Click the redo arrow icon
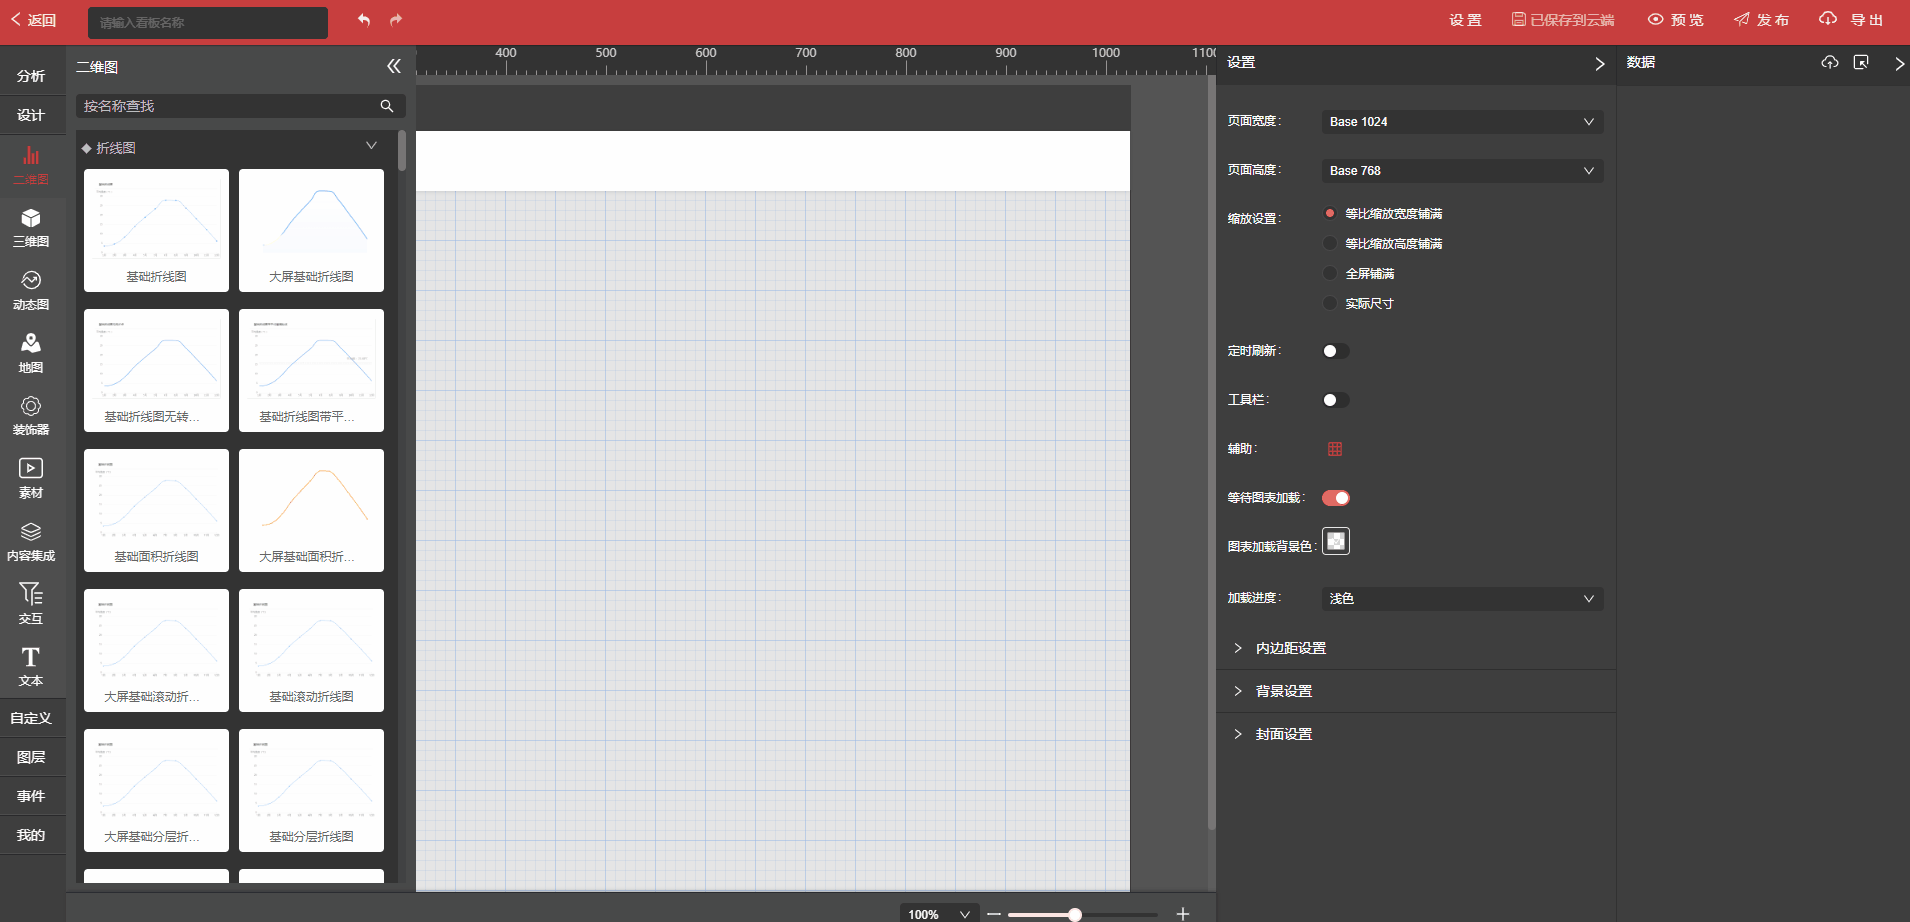The width and height of the screenshot is (1910, 922). (x=396, y=20)
